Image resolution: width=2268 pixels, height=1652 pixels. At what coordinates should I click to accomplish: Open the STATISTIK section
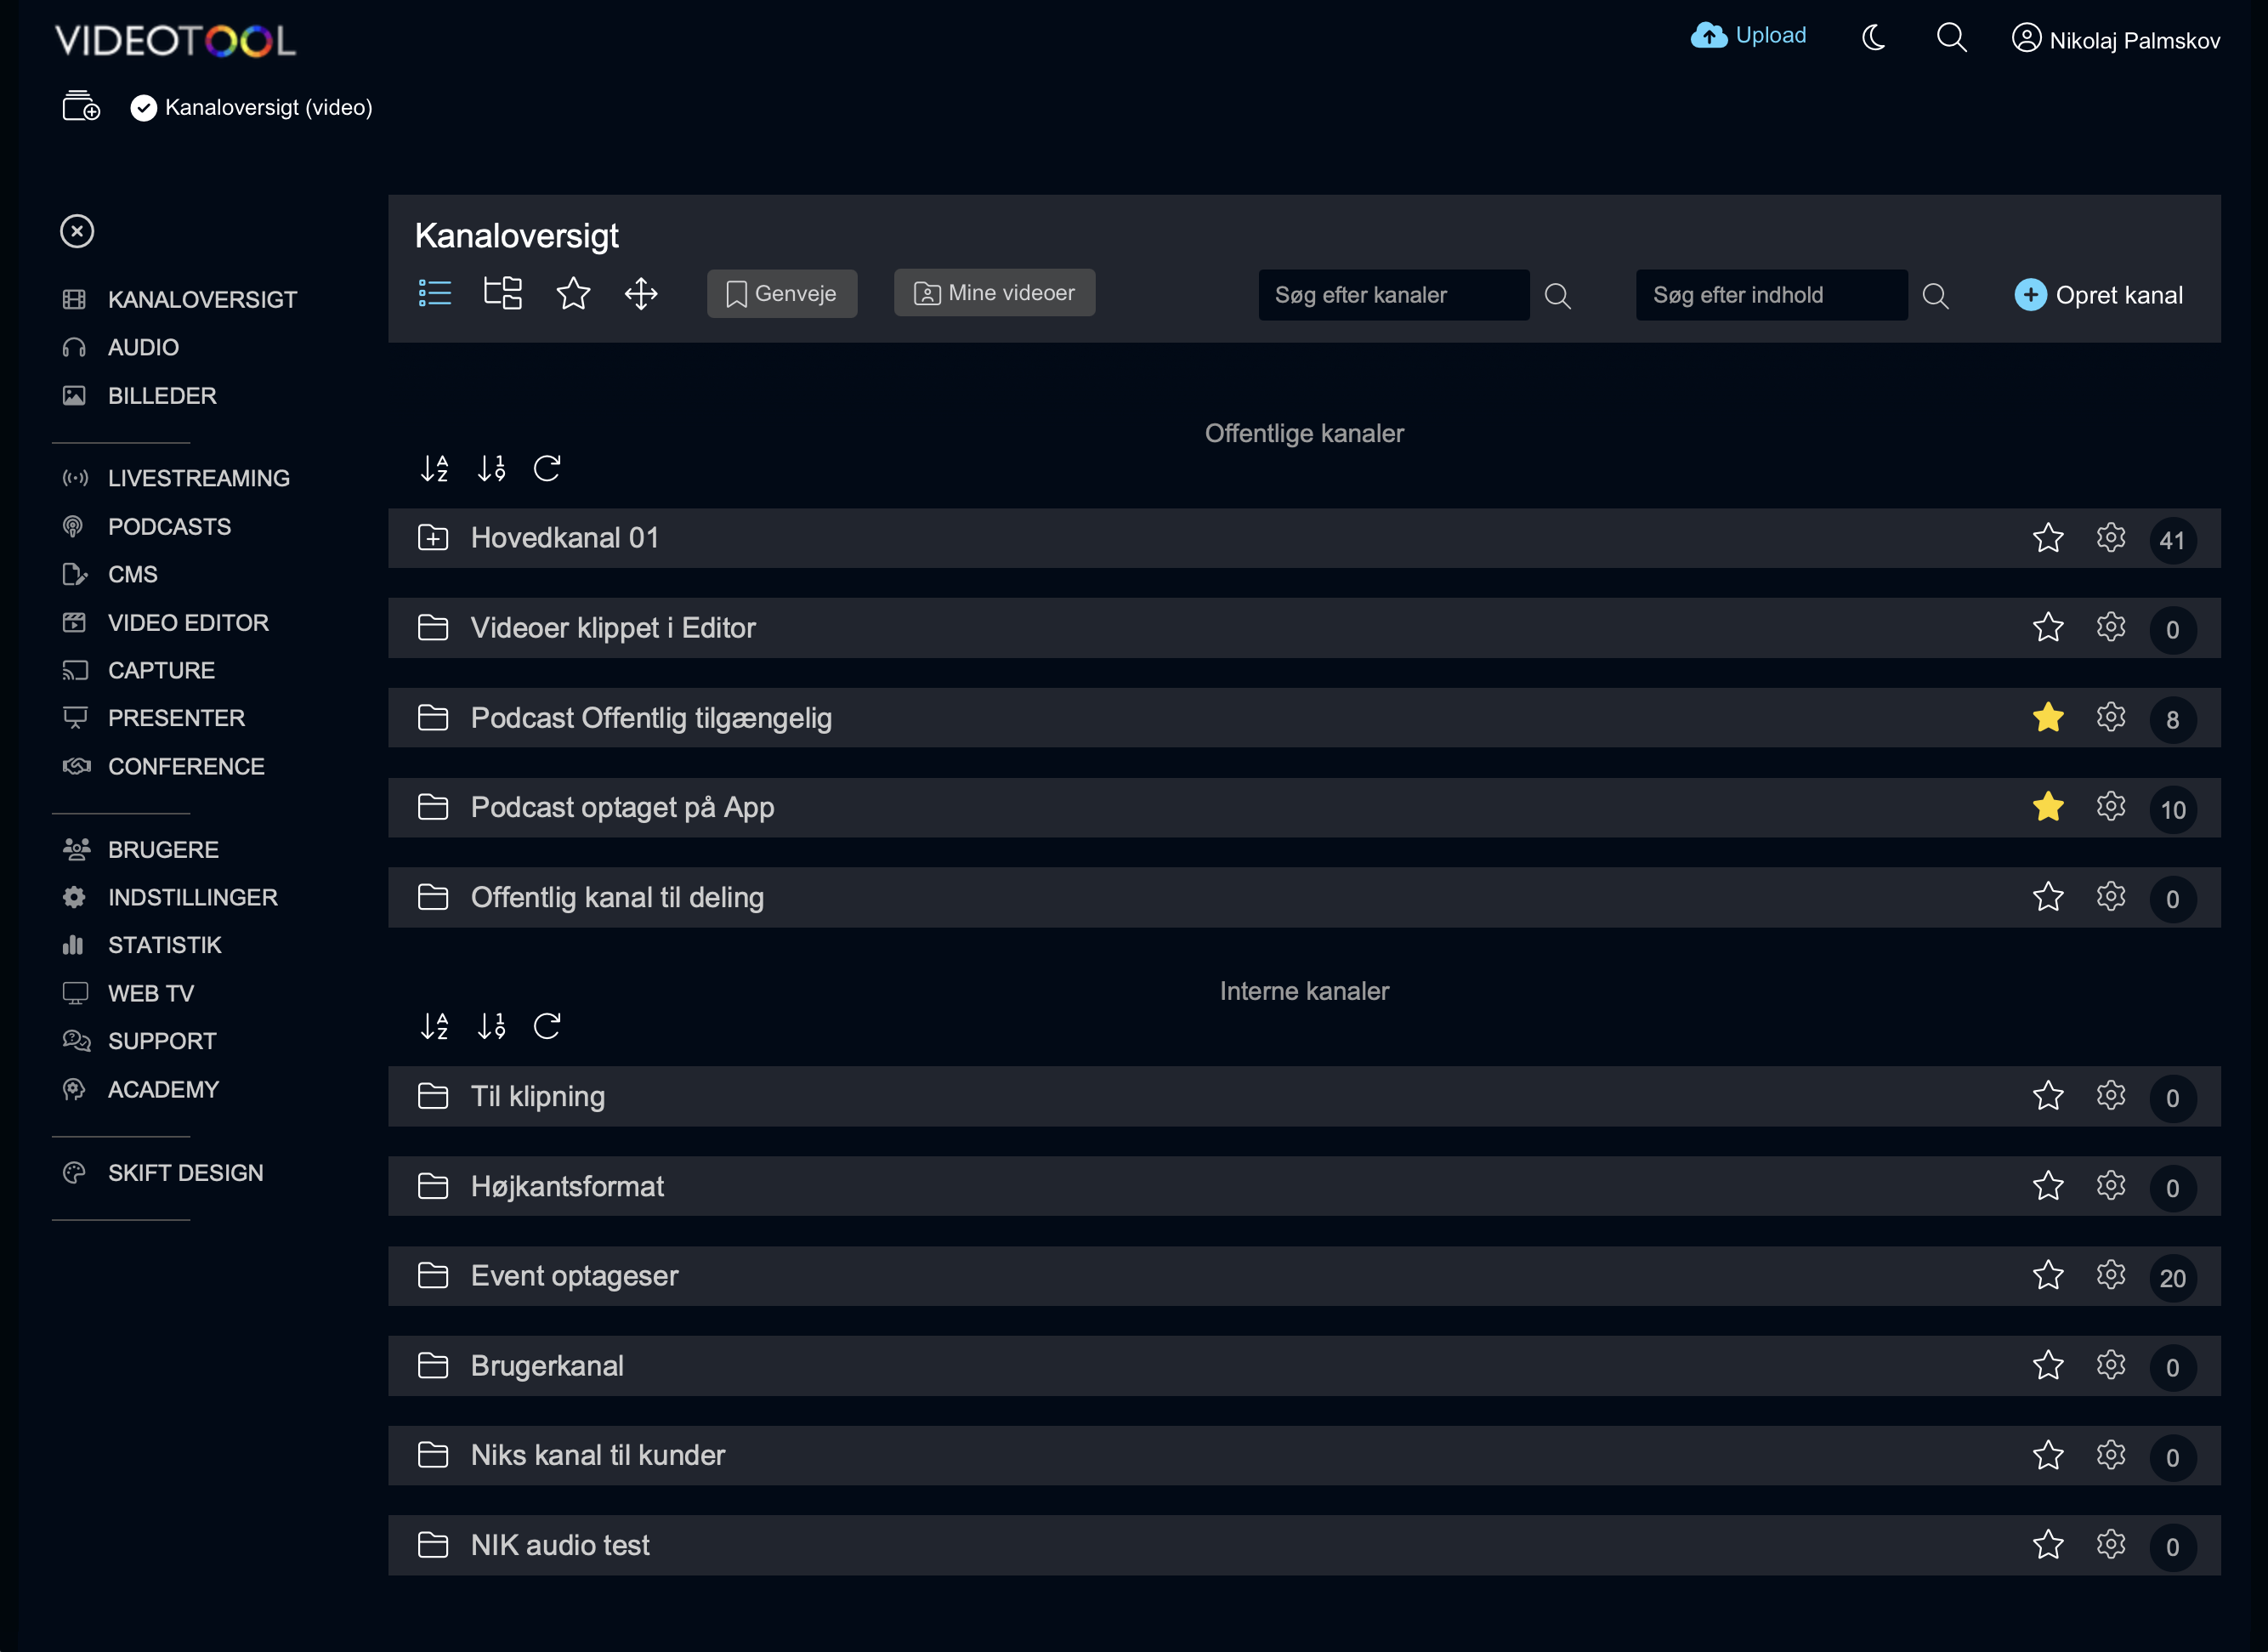166,944
